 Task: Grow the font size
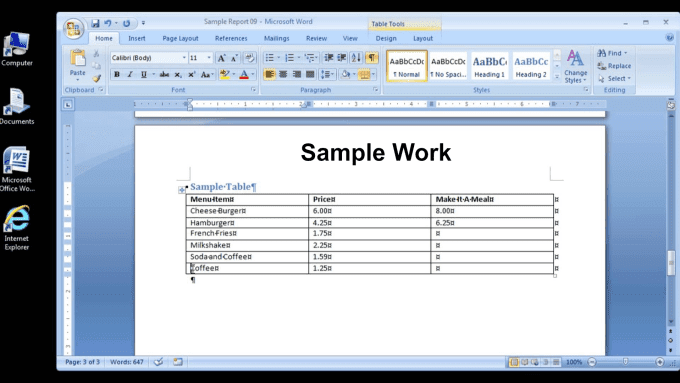[x=221, y=58]
